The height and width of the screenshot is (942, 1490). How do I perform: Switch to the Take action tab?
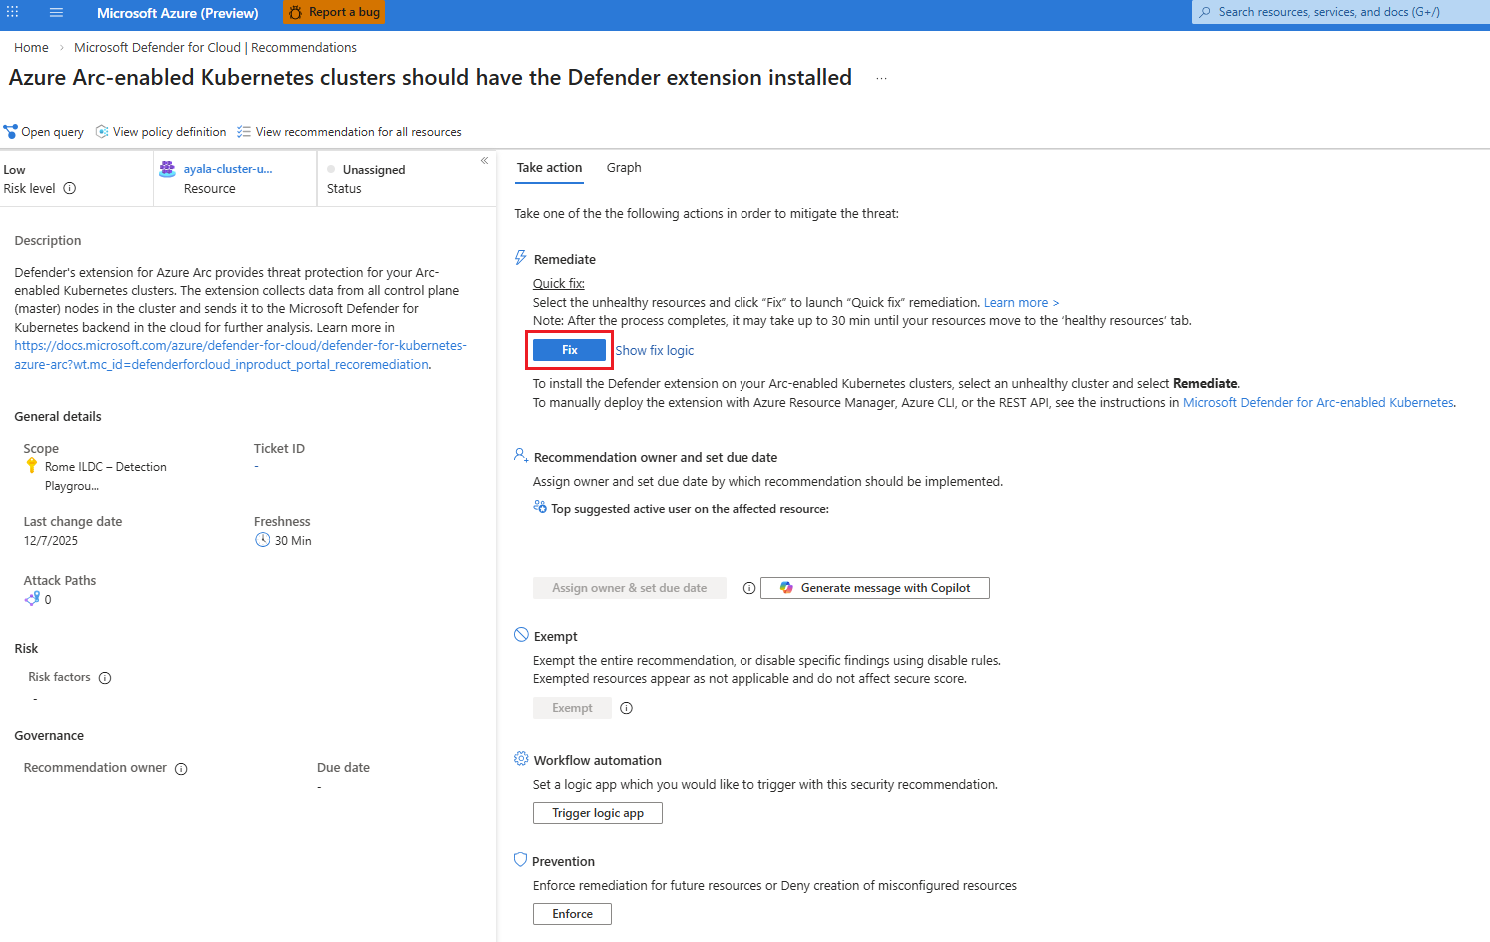click(549, 168)
